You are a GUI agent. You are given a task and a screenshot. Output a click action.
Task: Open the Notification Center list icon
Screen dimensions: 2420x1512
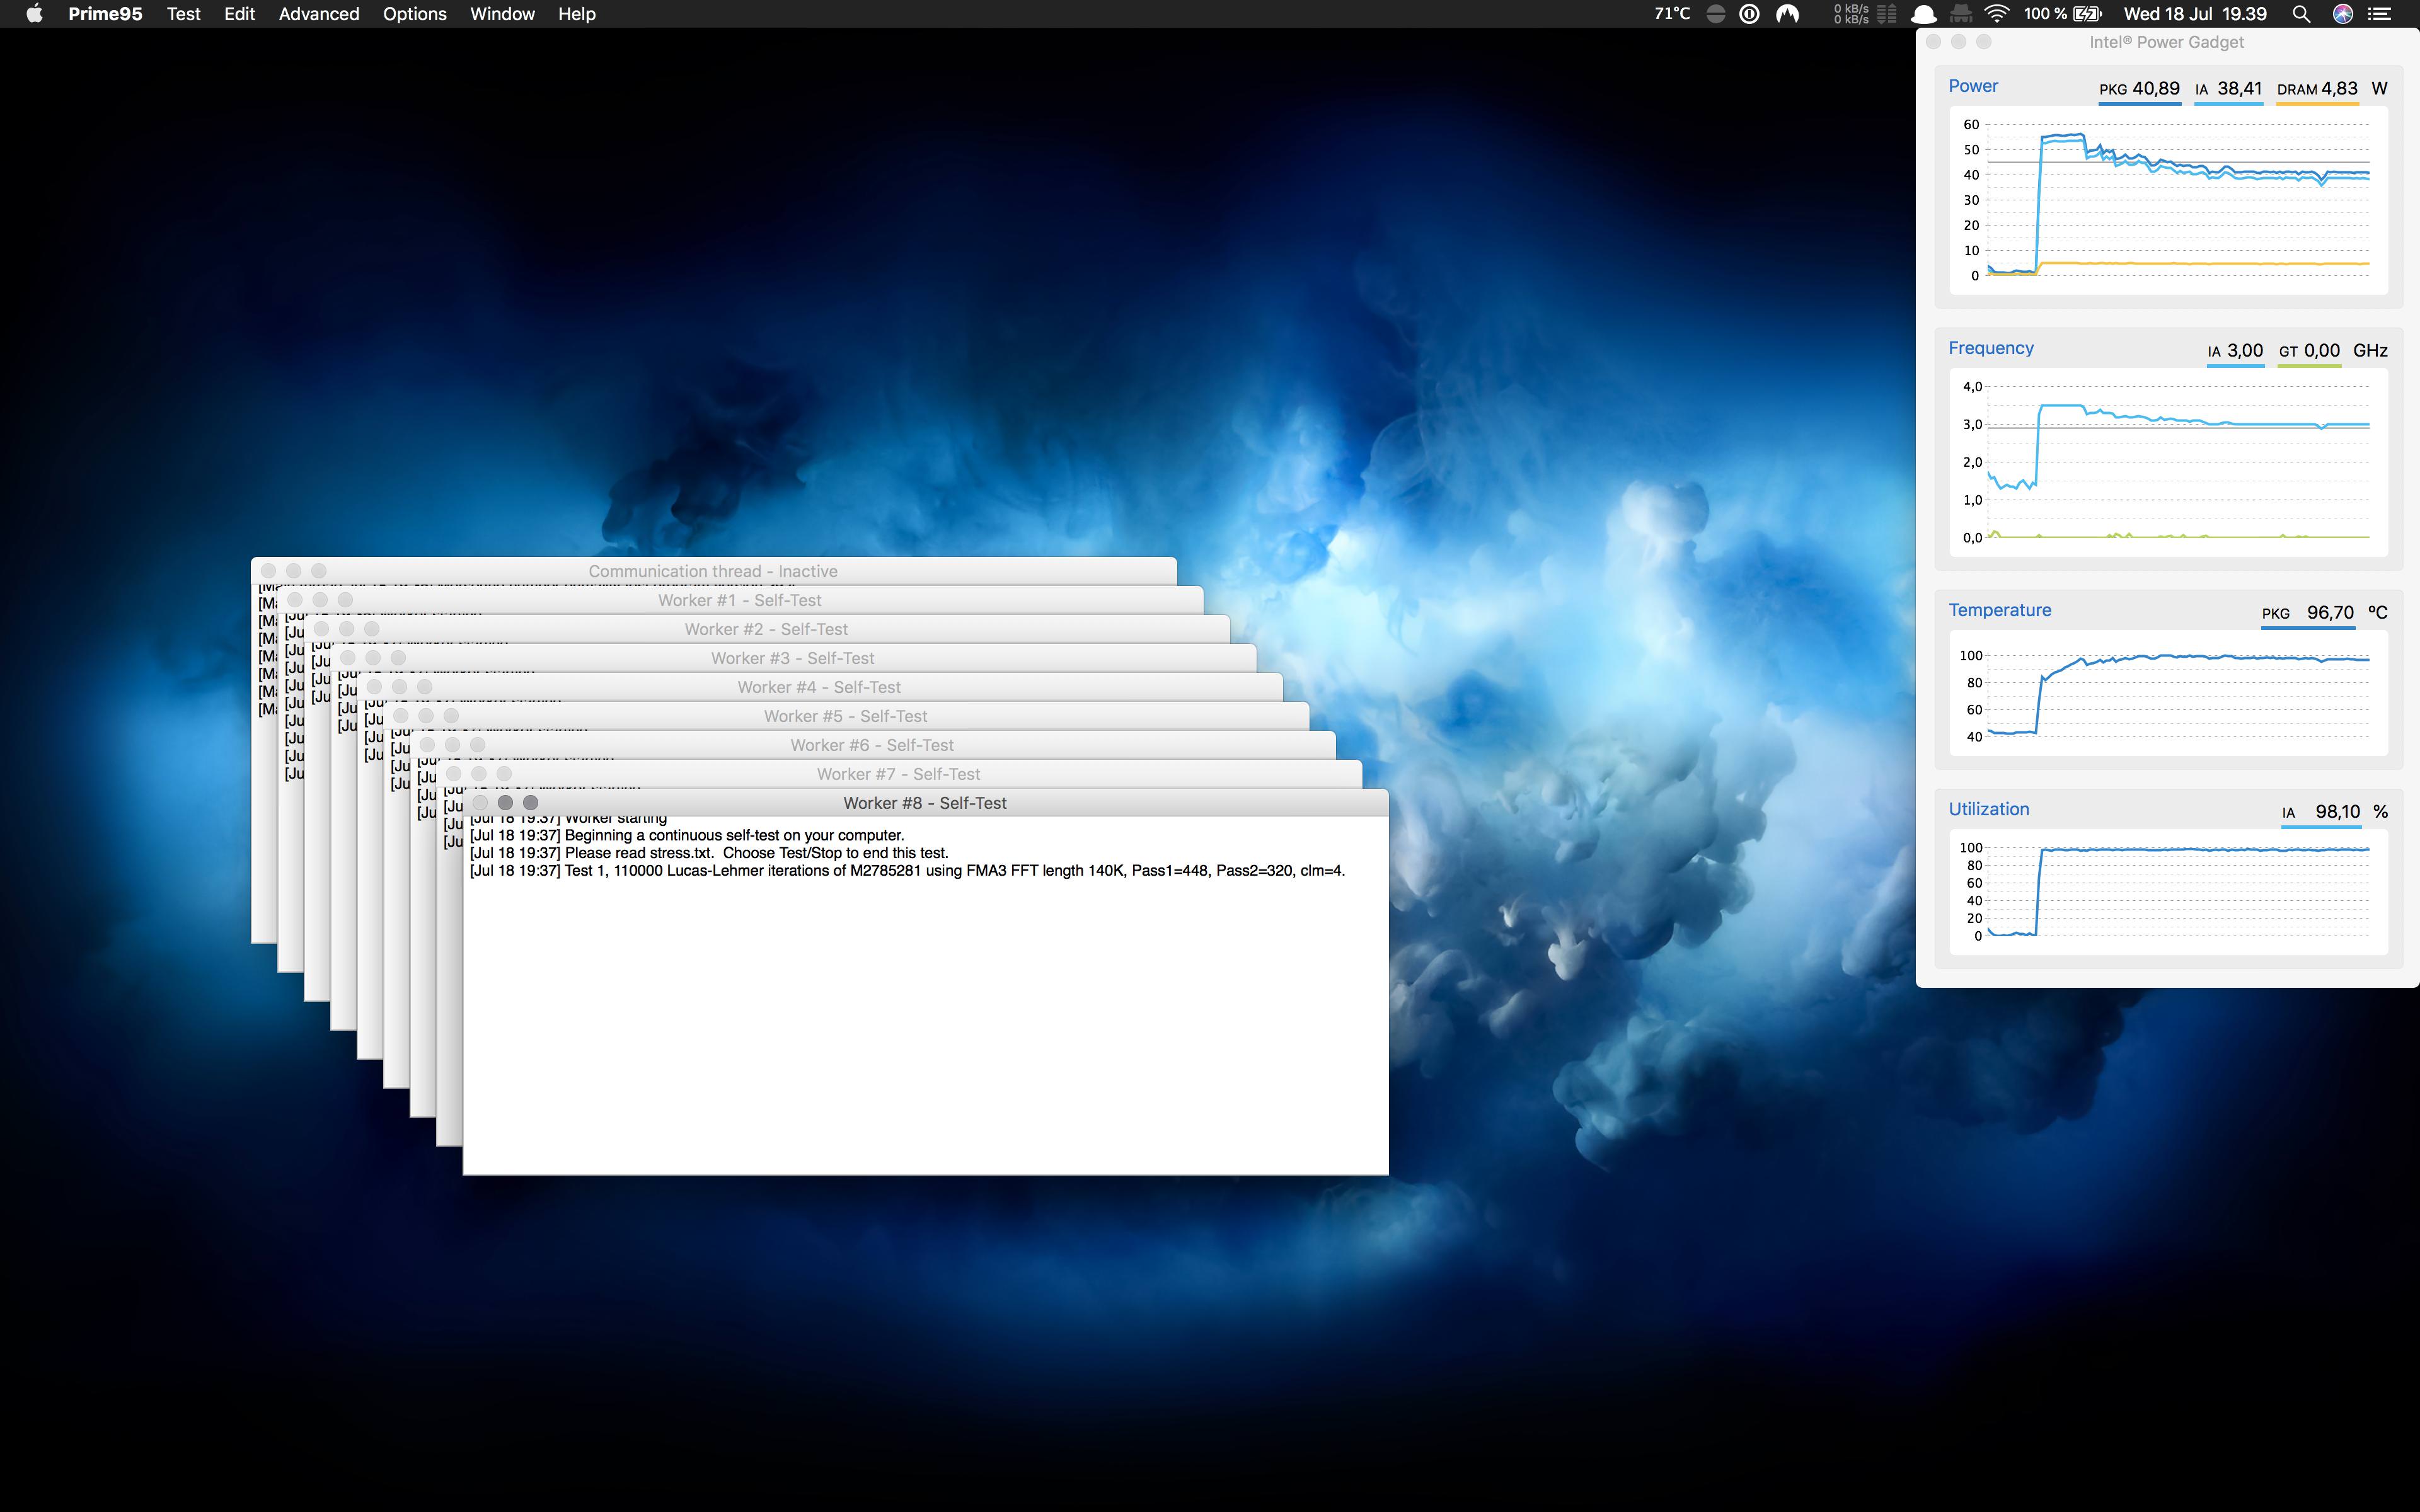click(x=2380, y=14)
